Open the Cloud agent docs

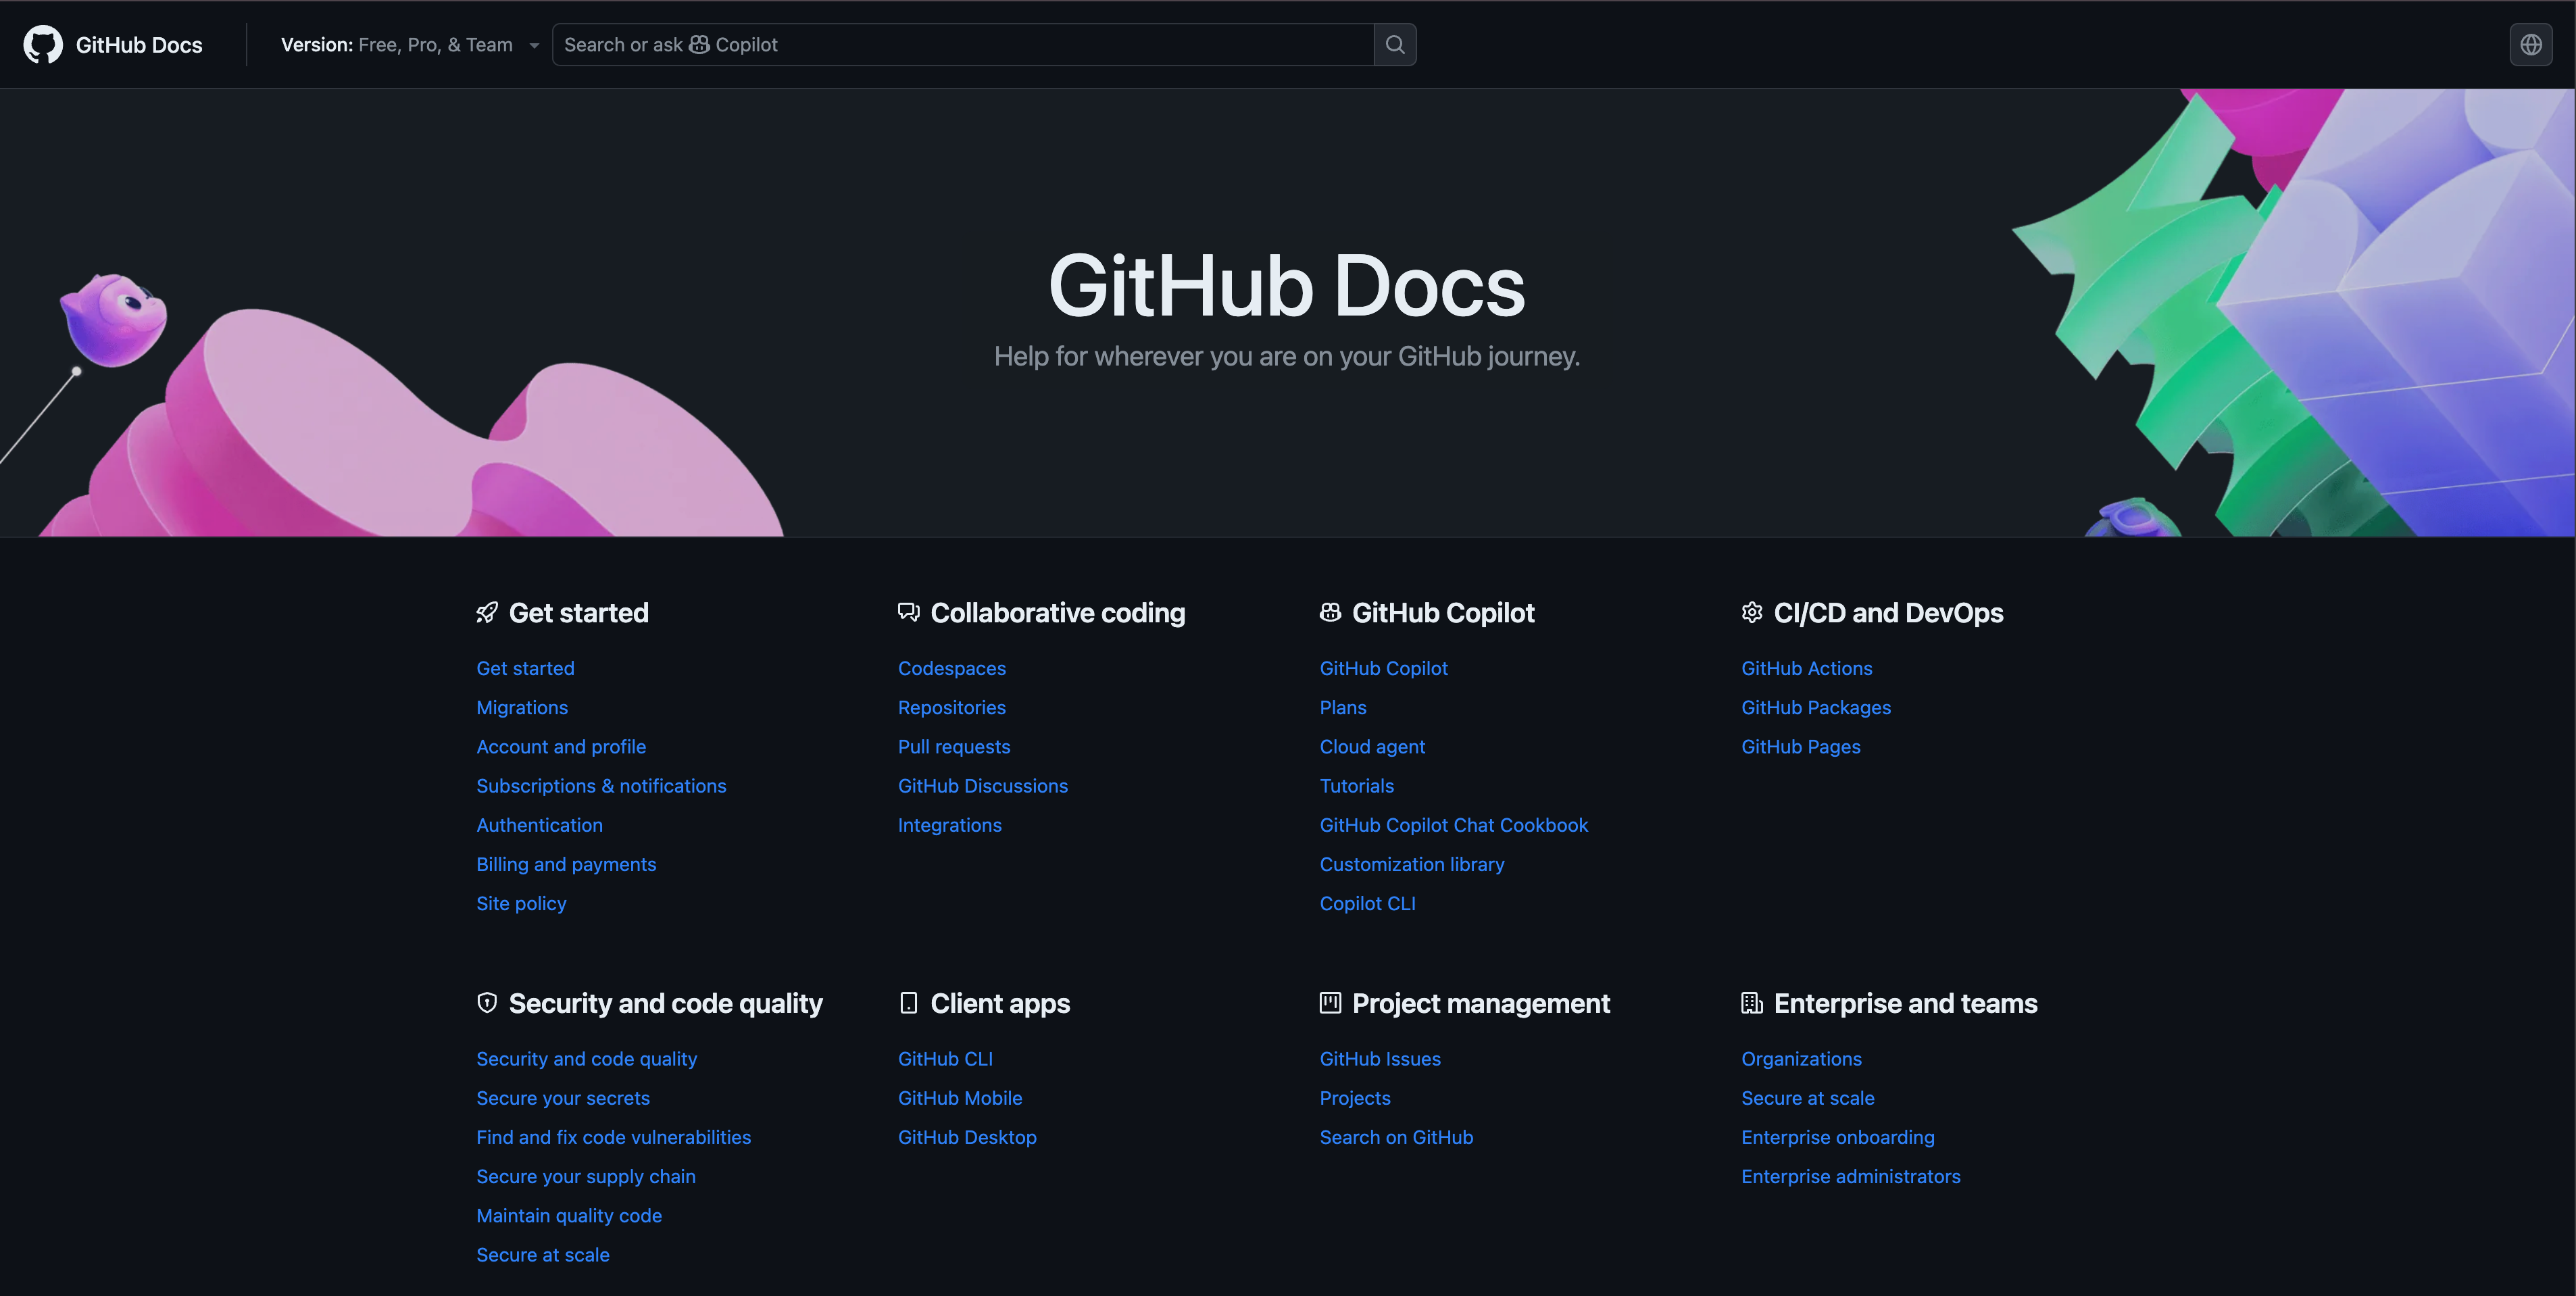[1373, 747]
